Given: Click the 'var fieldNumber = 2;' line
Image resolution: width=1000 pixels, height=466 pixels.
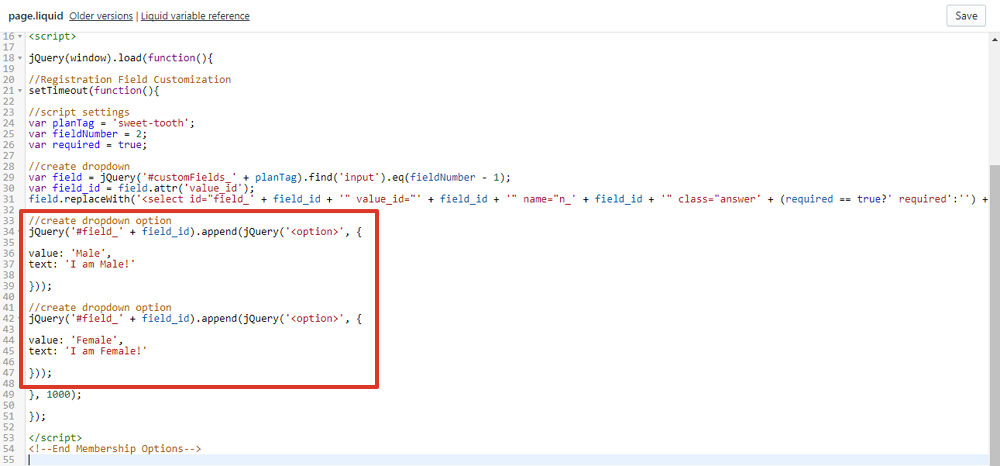Looking at the screenshot, I should [x=88, y=135].
